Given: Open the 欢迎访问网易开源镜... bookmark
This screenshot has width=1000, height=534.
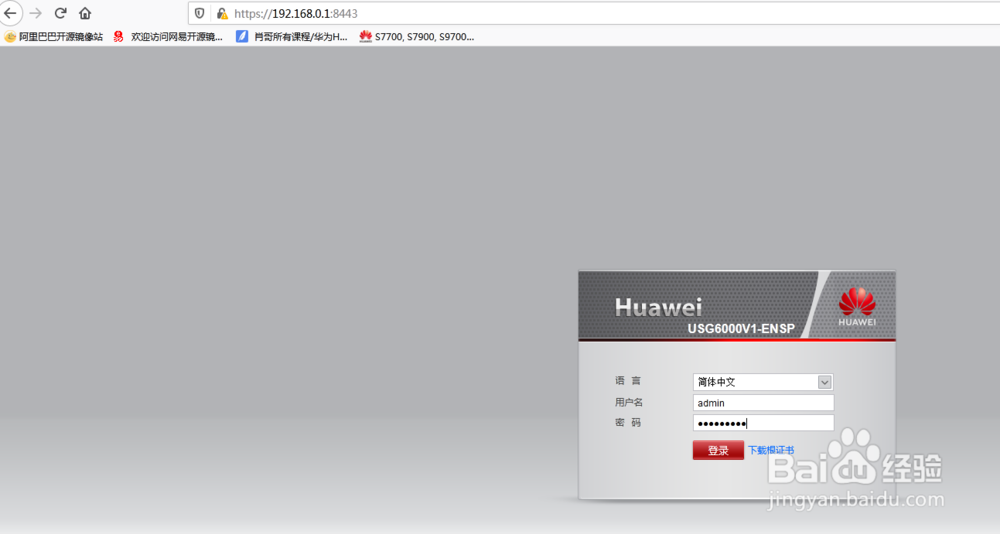Looking at the screenshot, I should (168, 37).
